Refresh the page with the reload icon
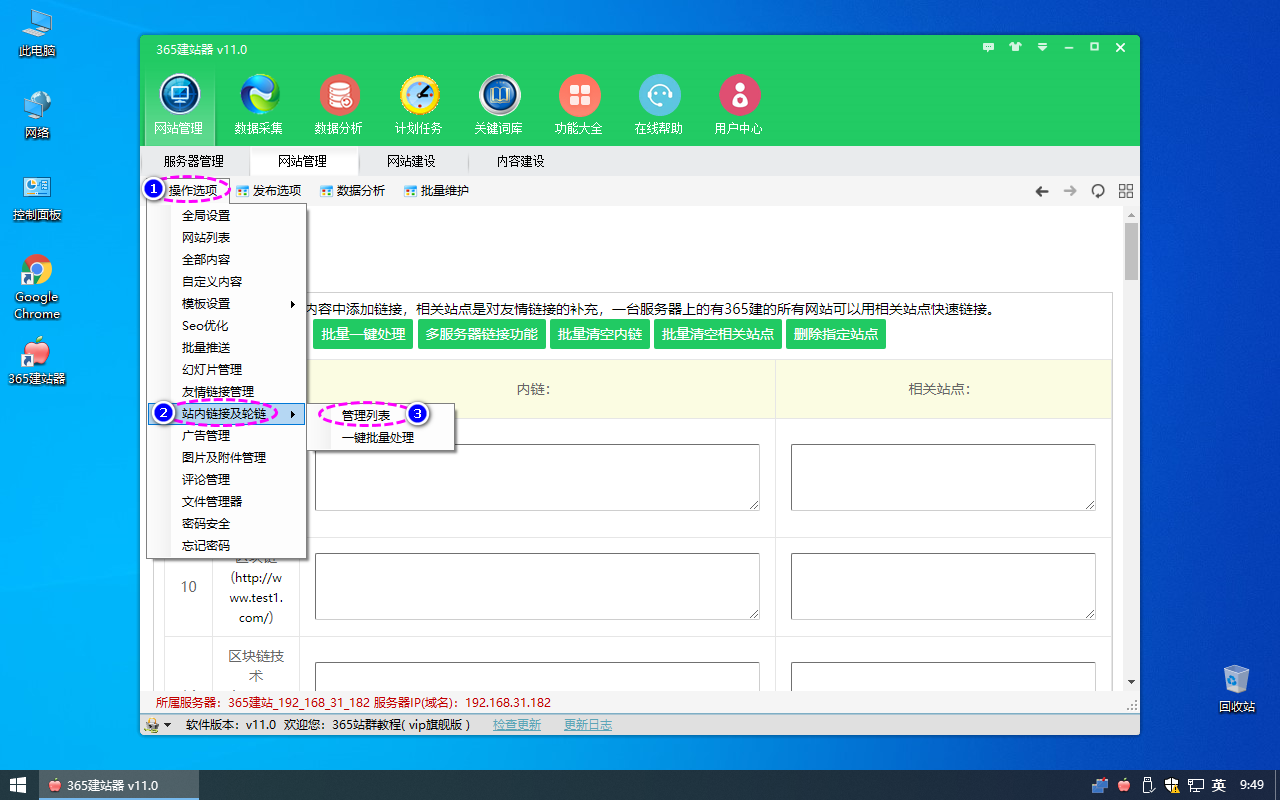This screenshot has width=1280, height=800. 1098,191
